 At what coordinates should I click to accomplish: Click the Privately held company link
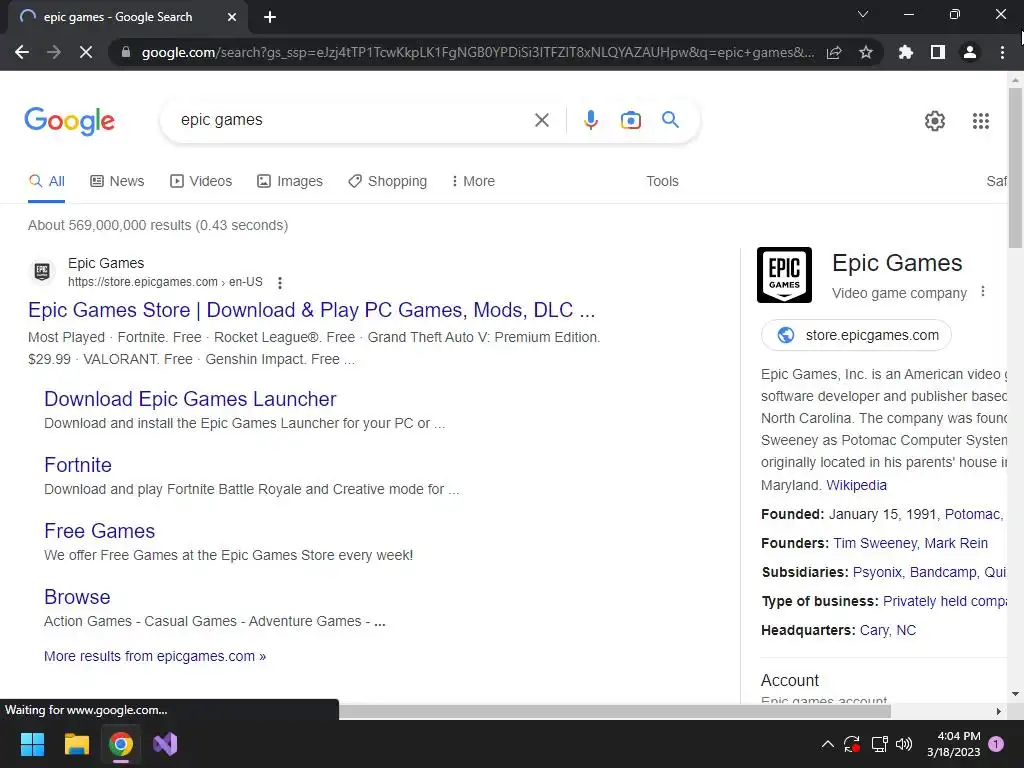pos(945,601)
